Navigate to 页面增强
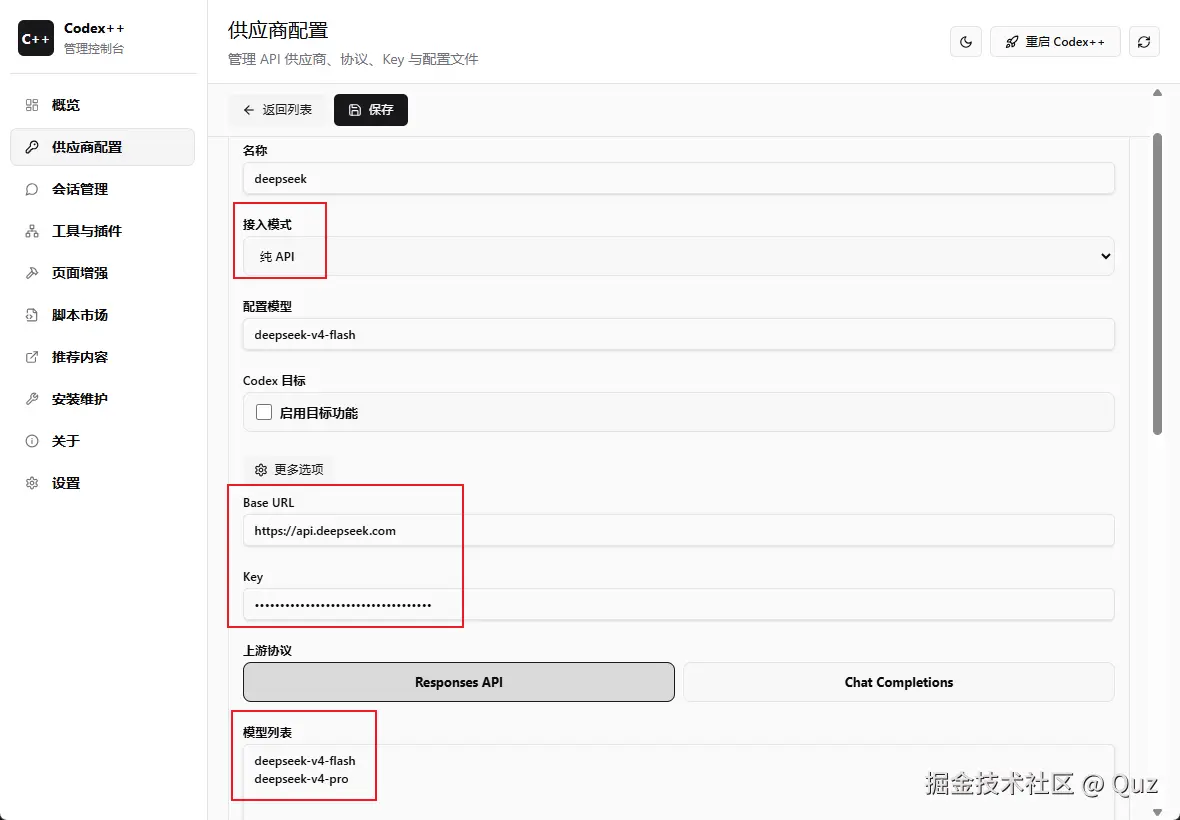This screenshot has width=1180, height=820. (x=102, y=273)
